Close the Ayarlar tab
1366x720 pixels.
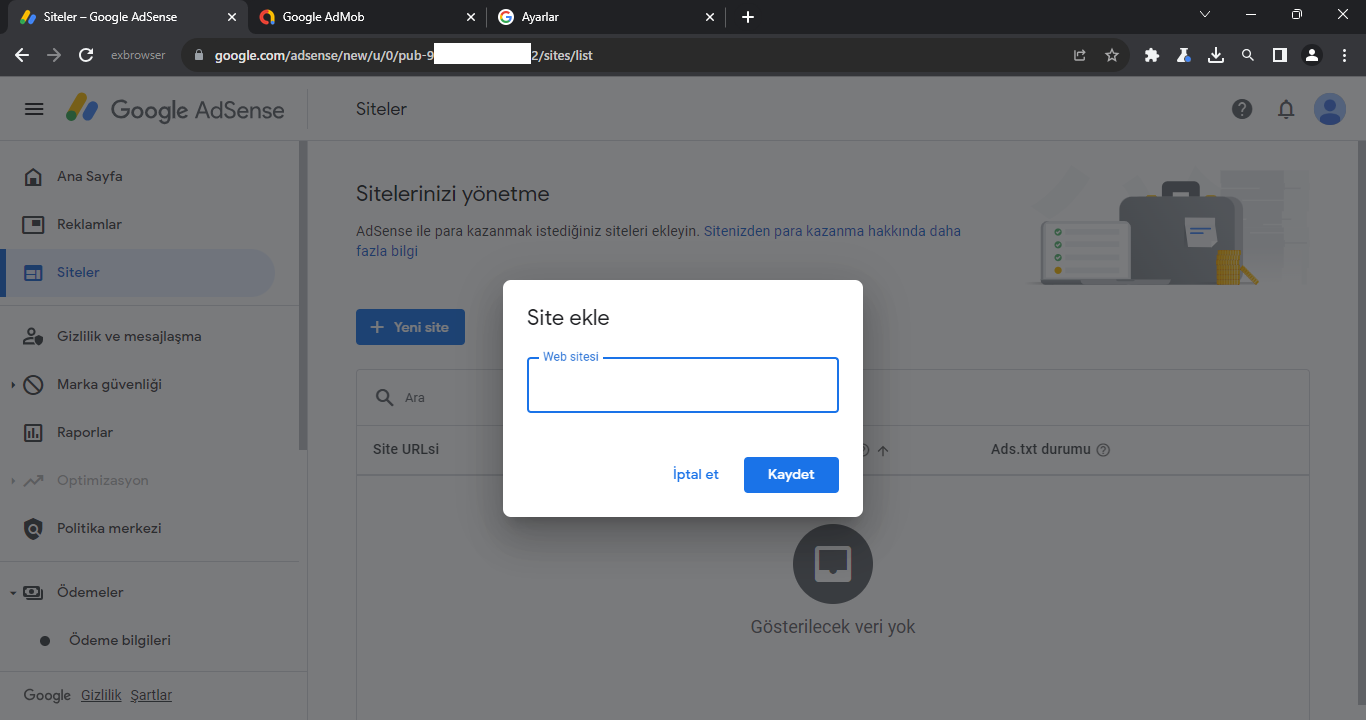pyautogui.click(x=711, y=17)
